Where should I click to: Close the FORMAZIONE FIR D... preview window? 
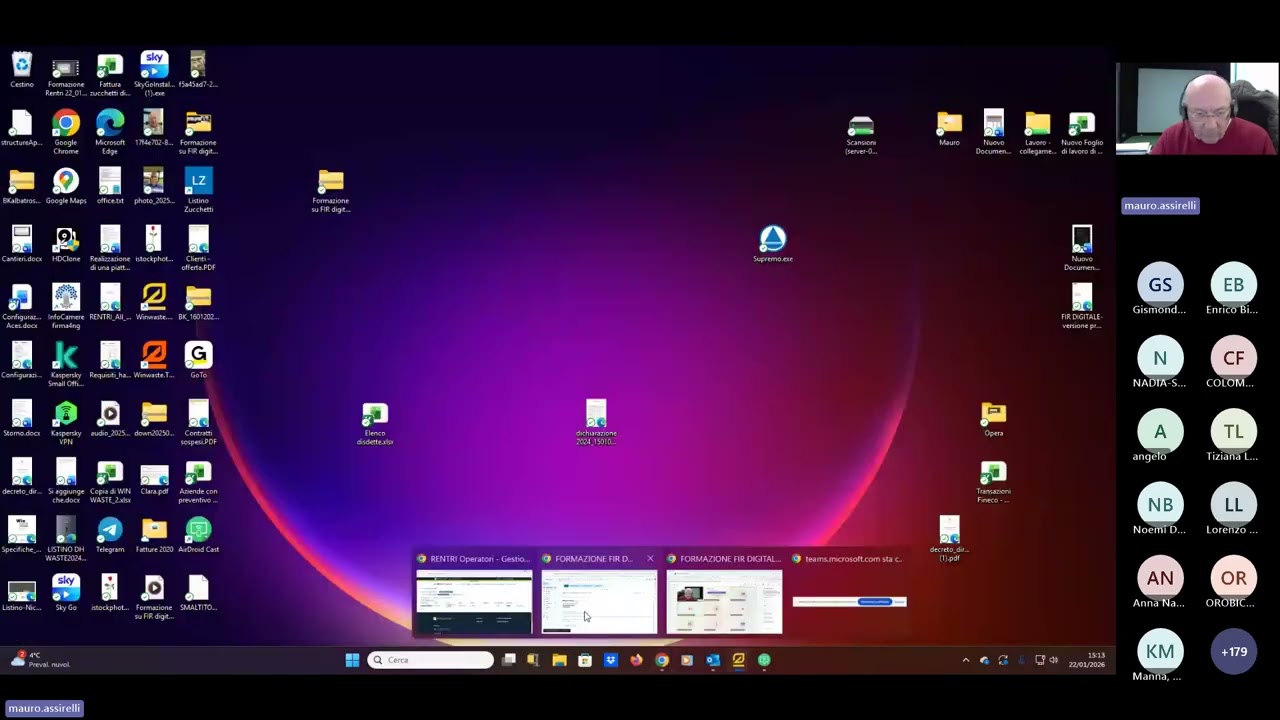click(x=650, y=559)
